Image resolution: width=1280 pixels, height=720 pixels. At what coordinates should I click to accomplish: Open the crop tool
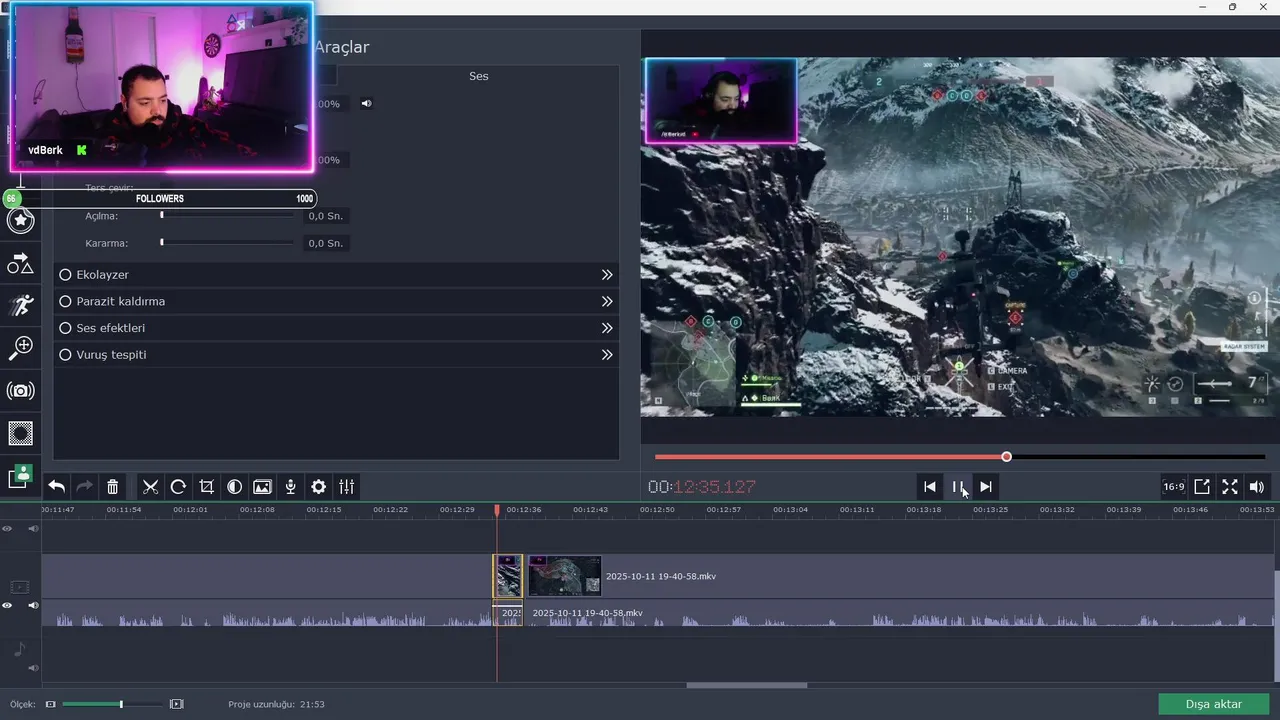tap(206, 486)
